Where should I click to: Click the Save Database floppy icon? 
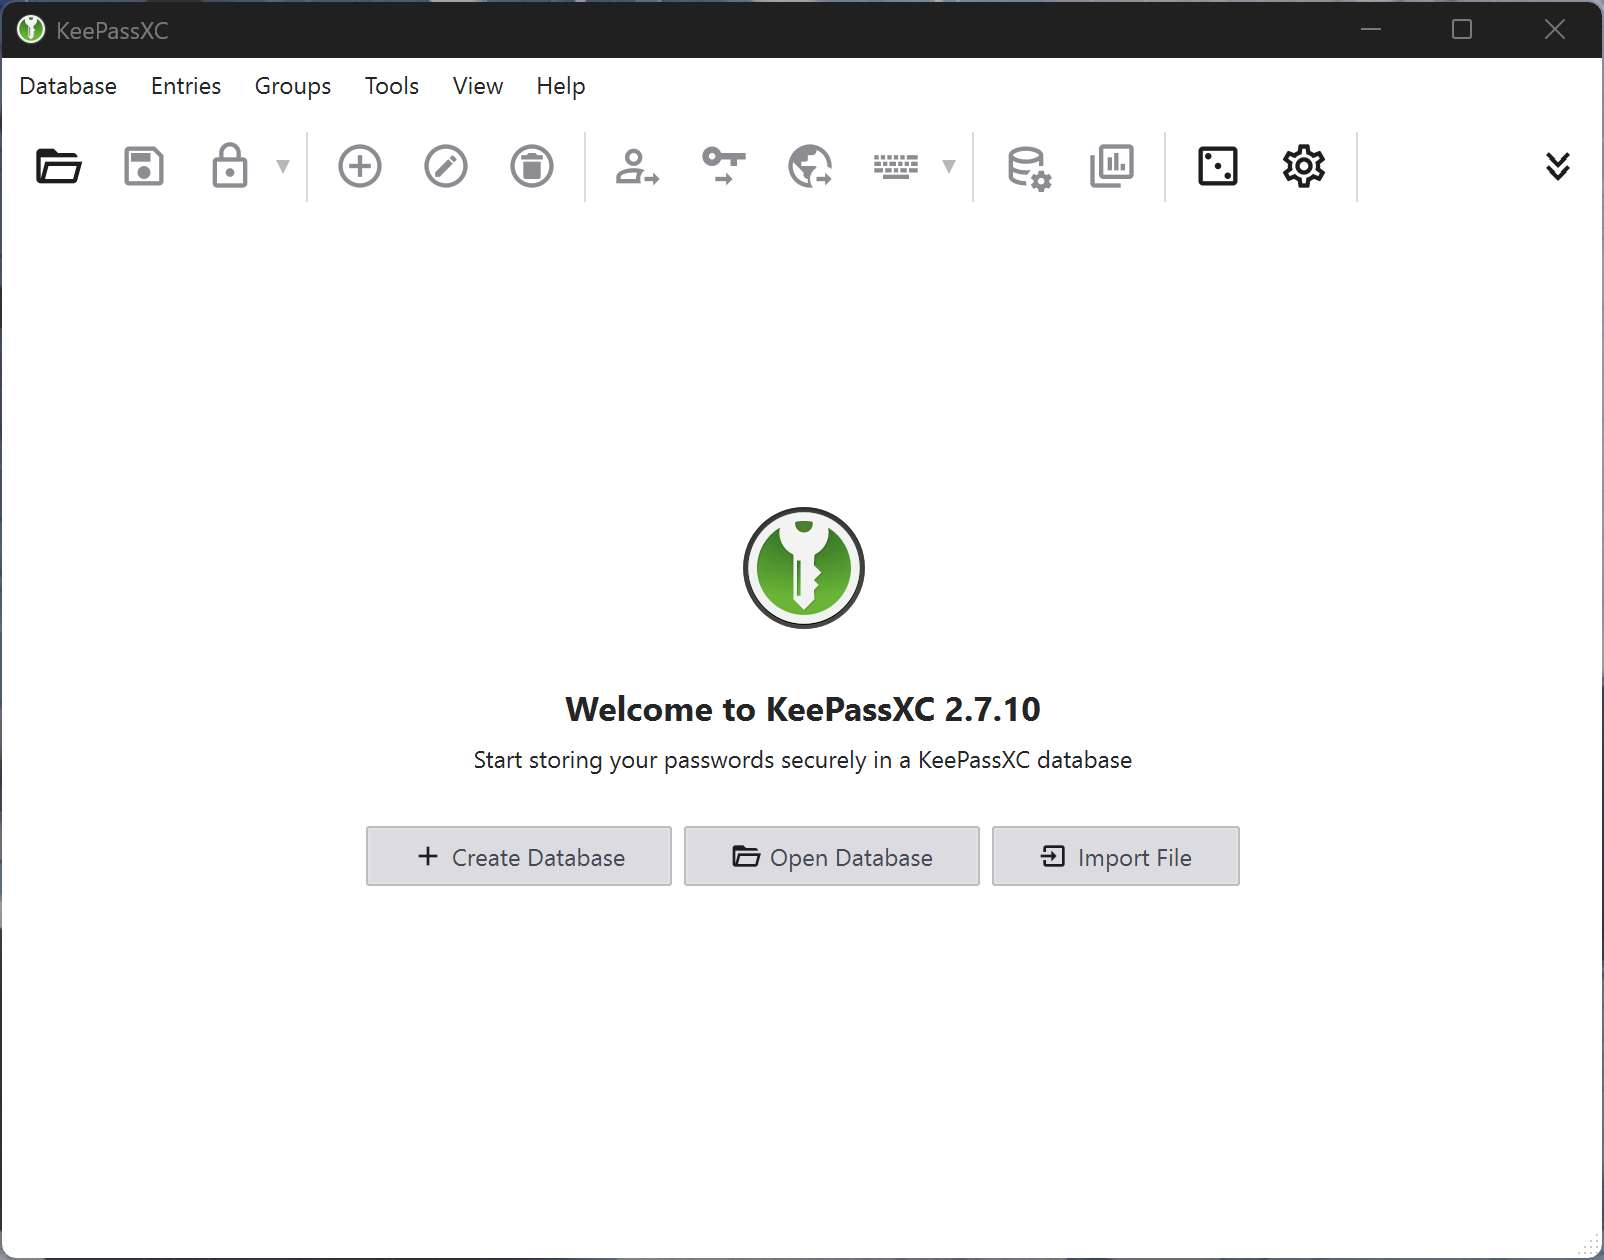144,166
